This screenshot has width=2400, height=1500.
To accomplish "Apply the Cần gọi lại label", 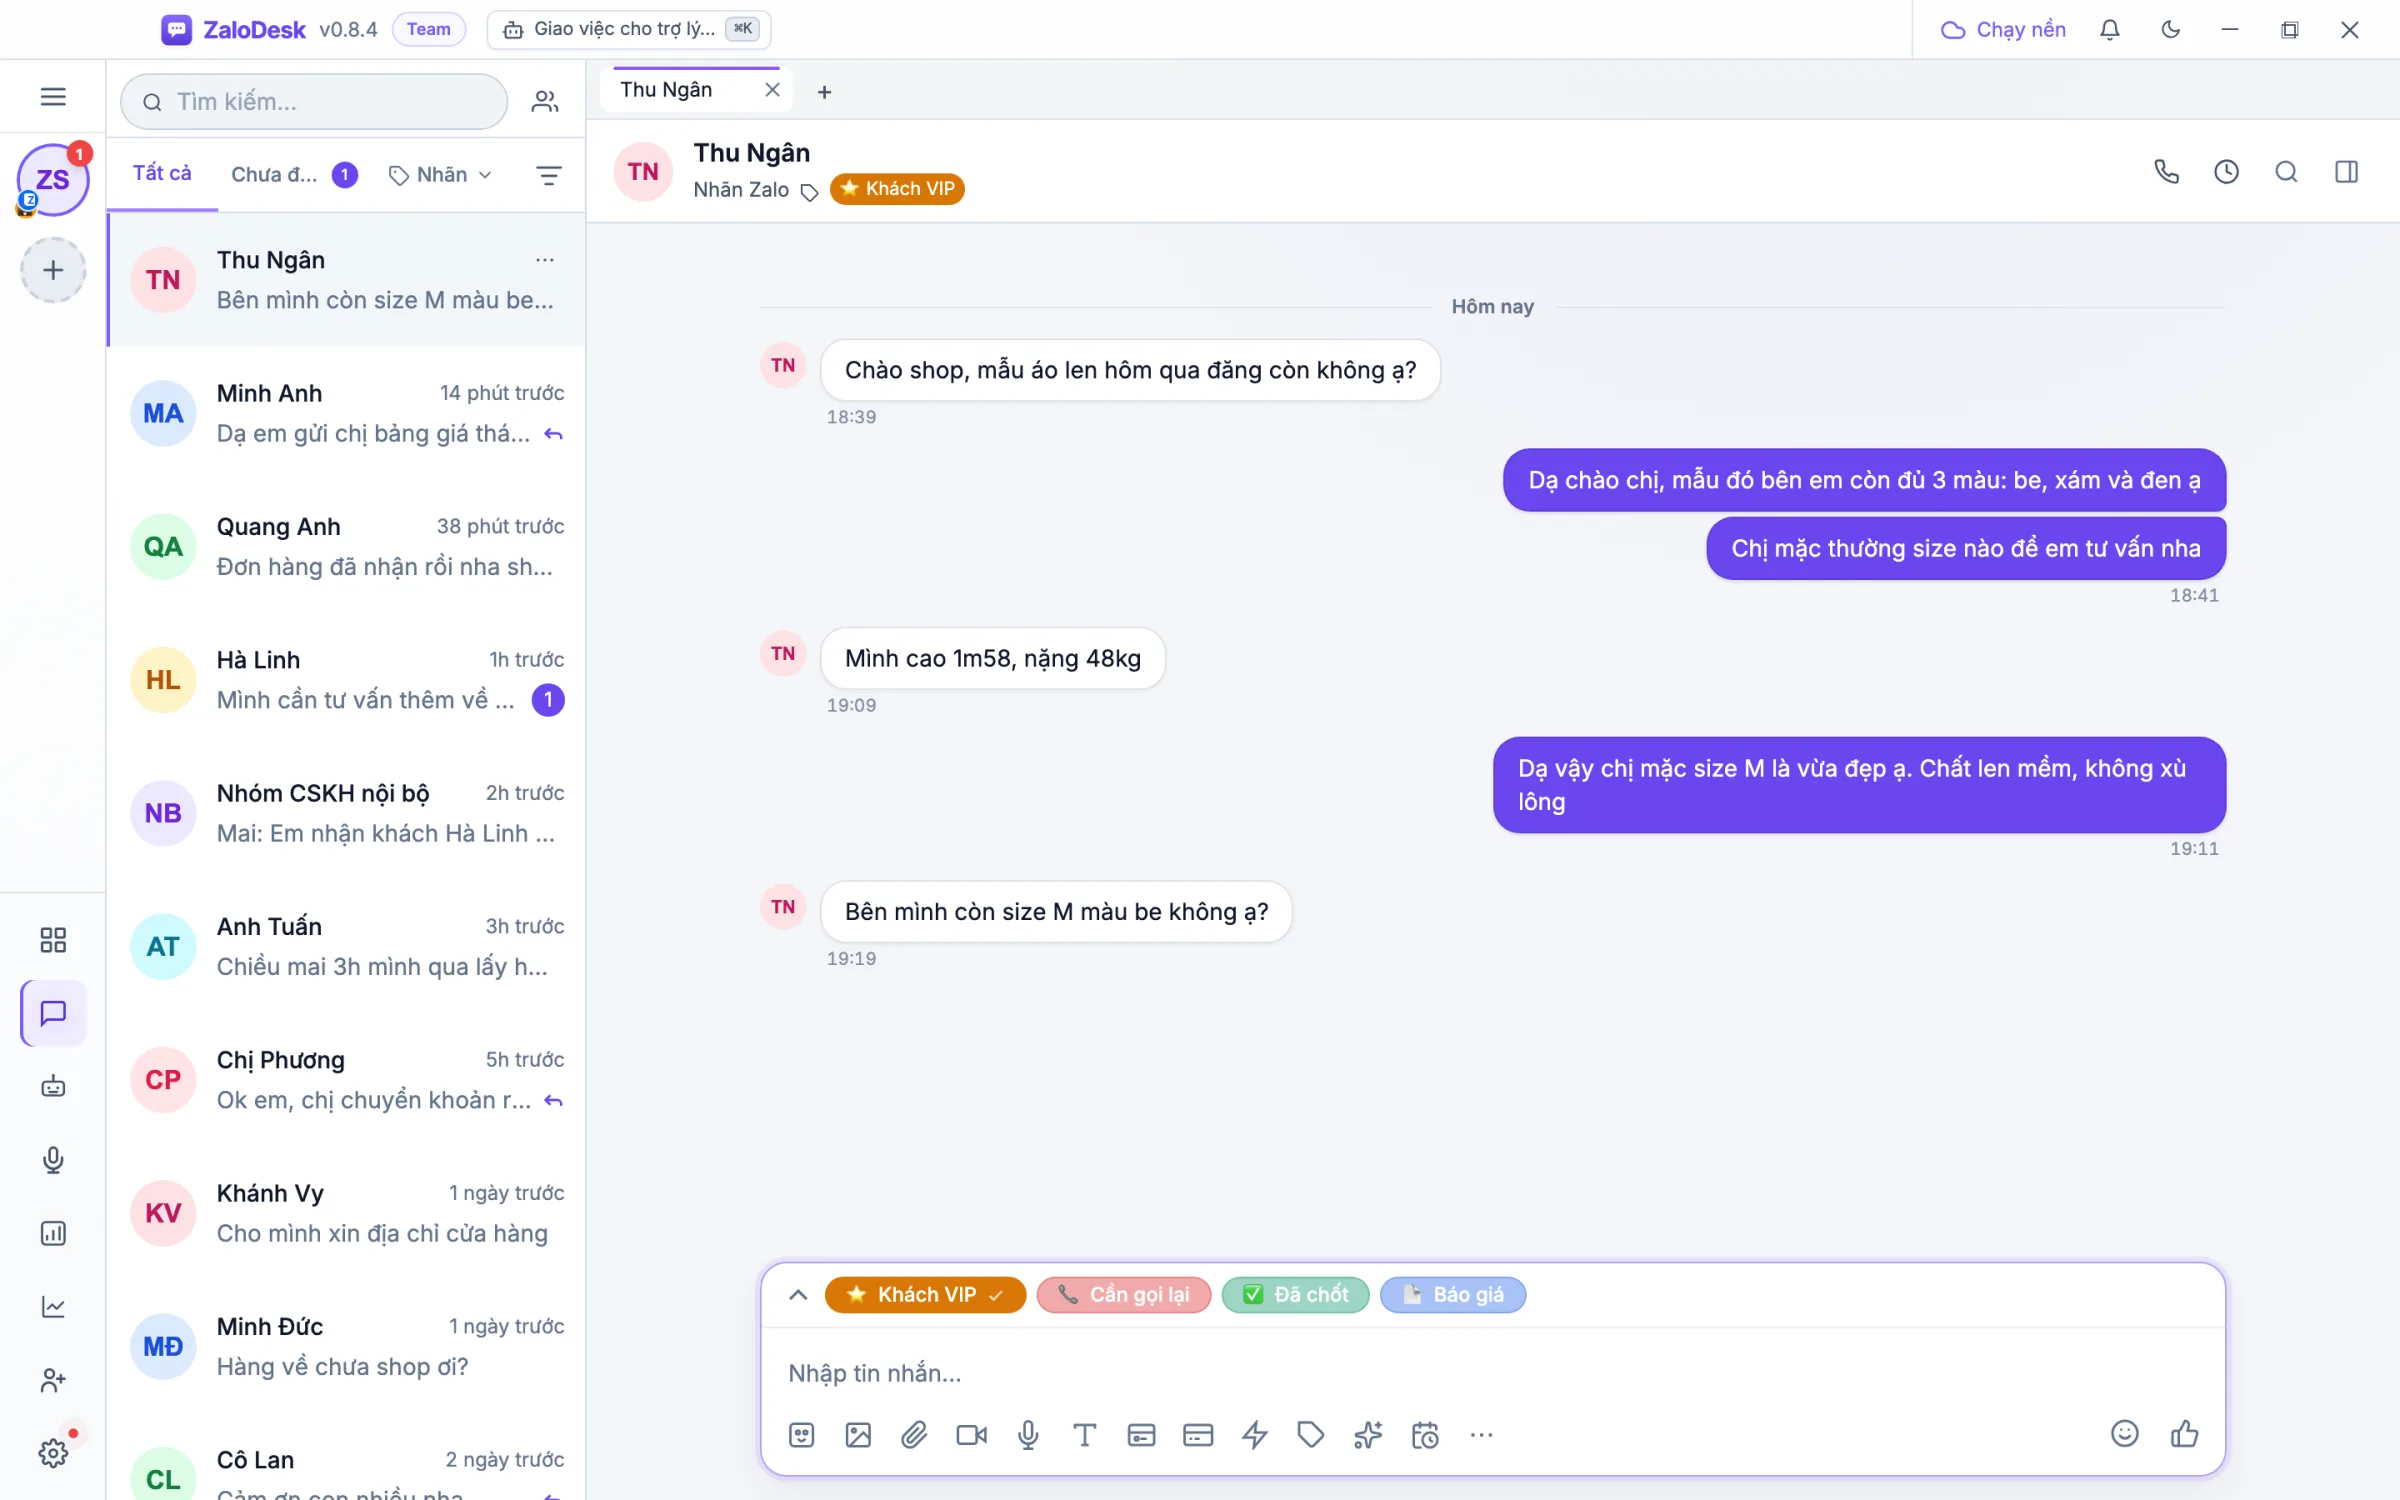I will tap(1124, 1294).
